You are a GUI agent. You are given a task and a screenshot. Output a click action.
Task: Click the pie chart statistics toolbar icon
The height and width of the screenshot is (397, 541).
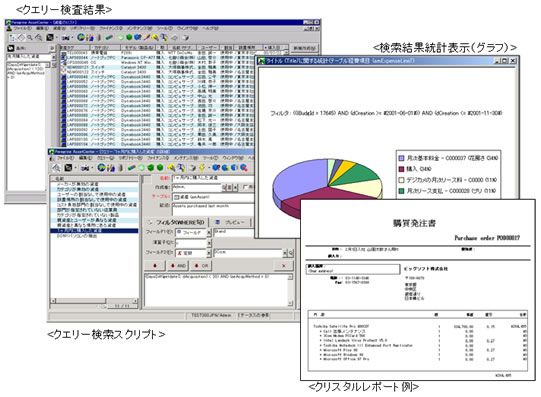click(101, 168)
